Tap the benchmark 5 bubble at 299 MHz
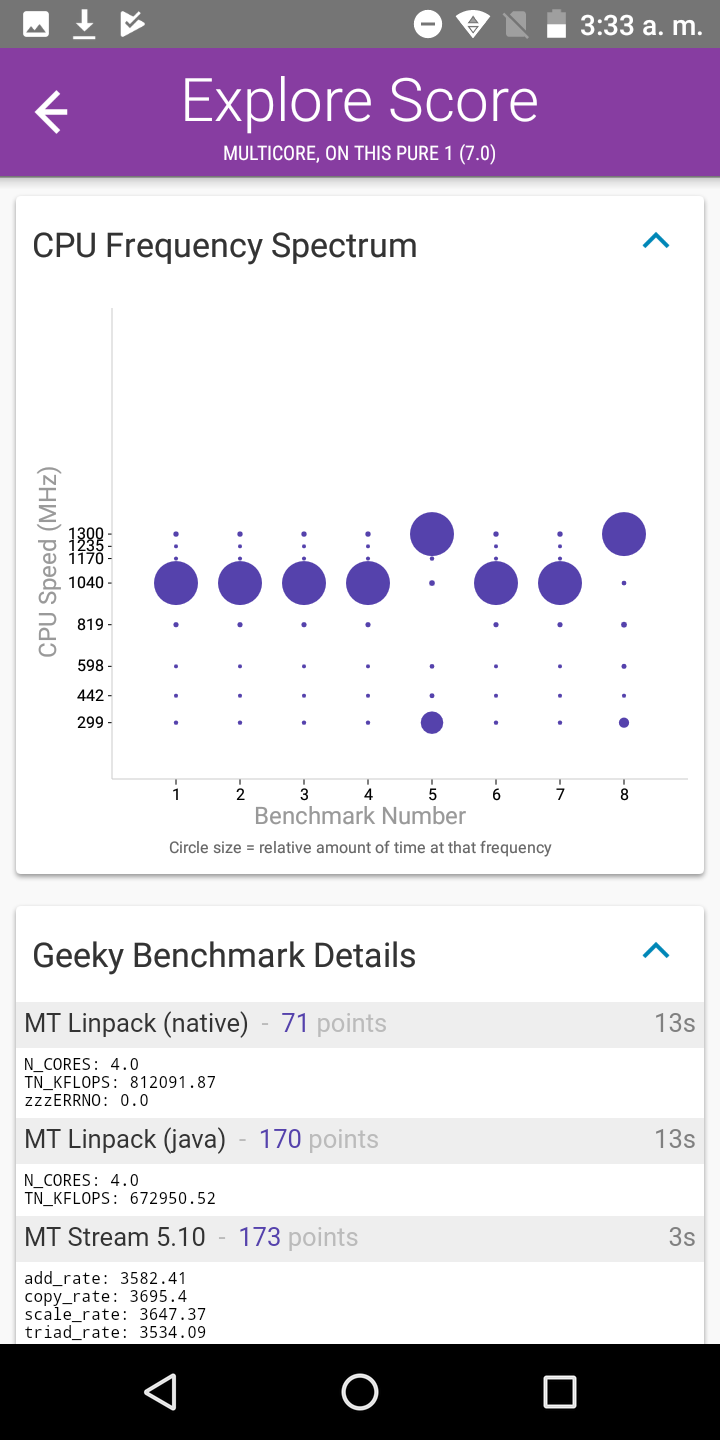 [432, 722]
